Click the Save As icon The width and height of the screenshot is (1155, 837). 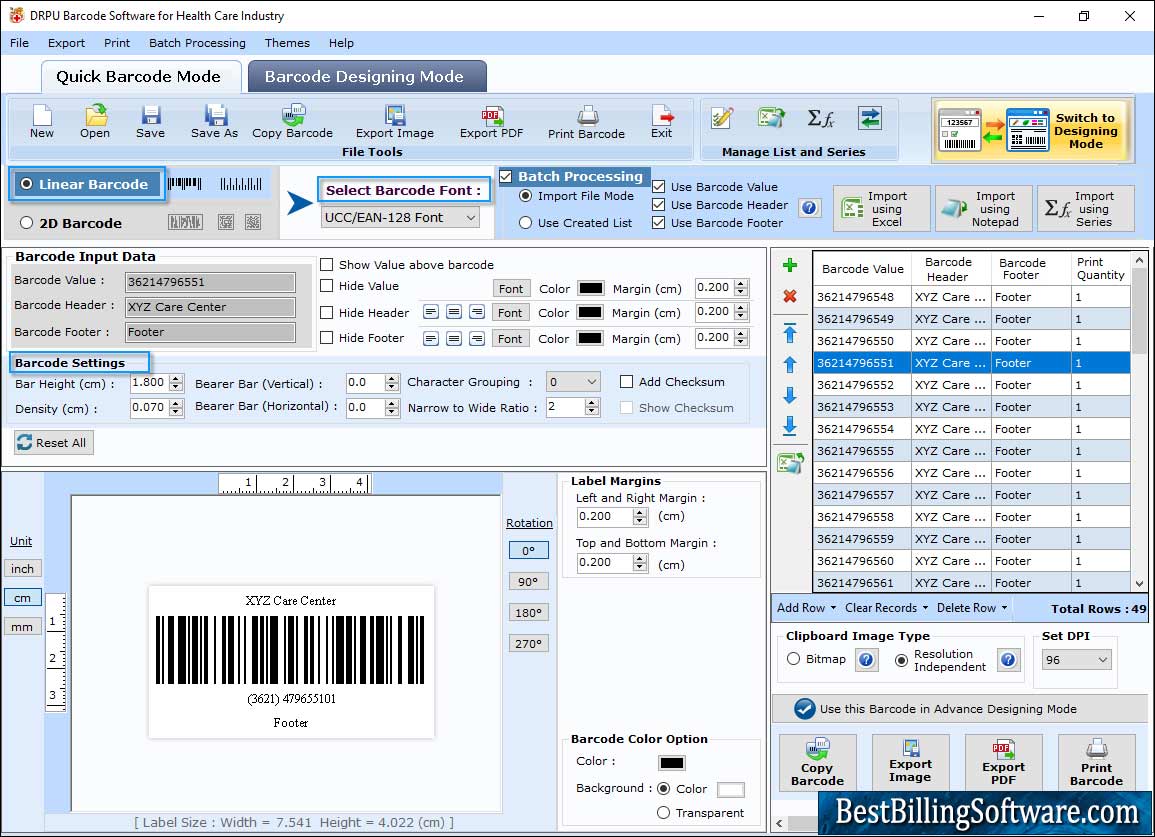tap(214, 122)
